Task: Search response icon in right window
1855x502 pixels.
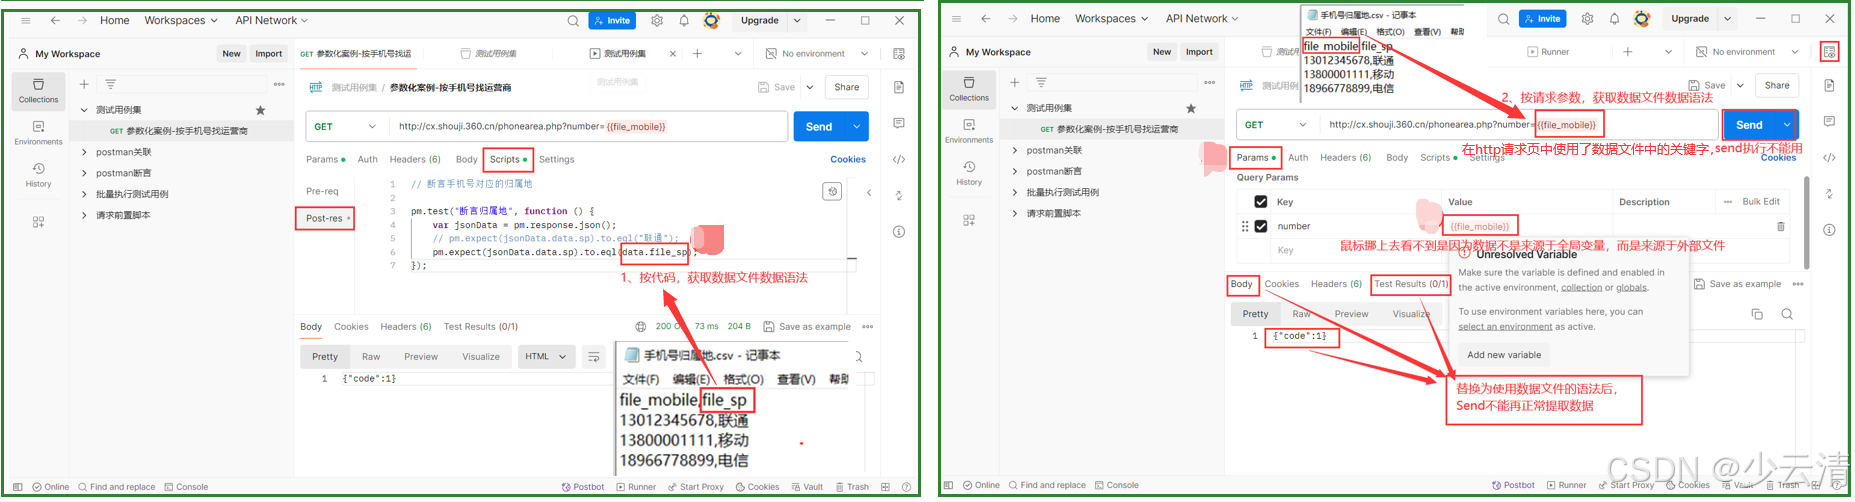Action: point(1787,313)
